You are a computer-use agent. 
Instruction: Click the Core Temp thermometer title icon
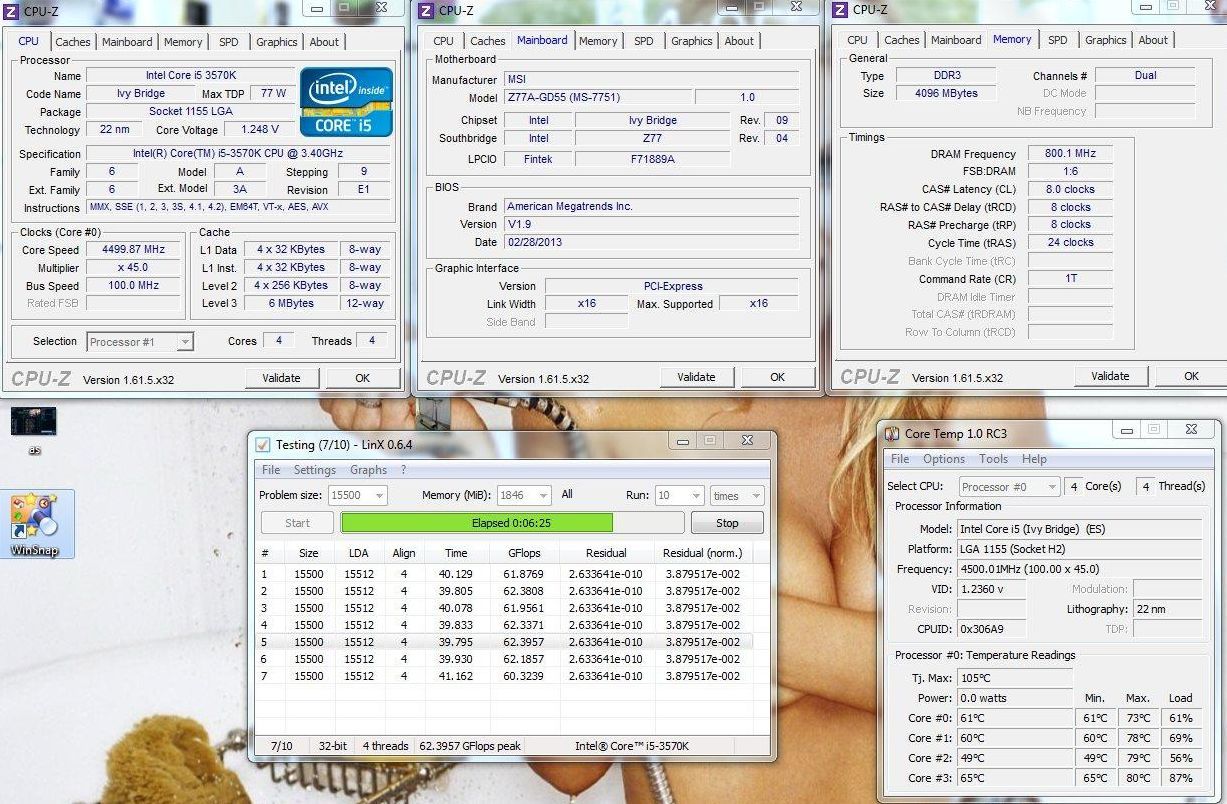click(893, 433)
